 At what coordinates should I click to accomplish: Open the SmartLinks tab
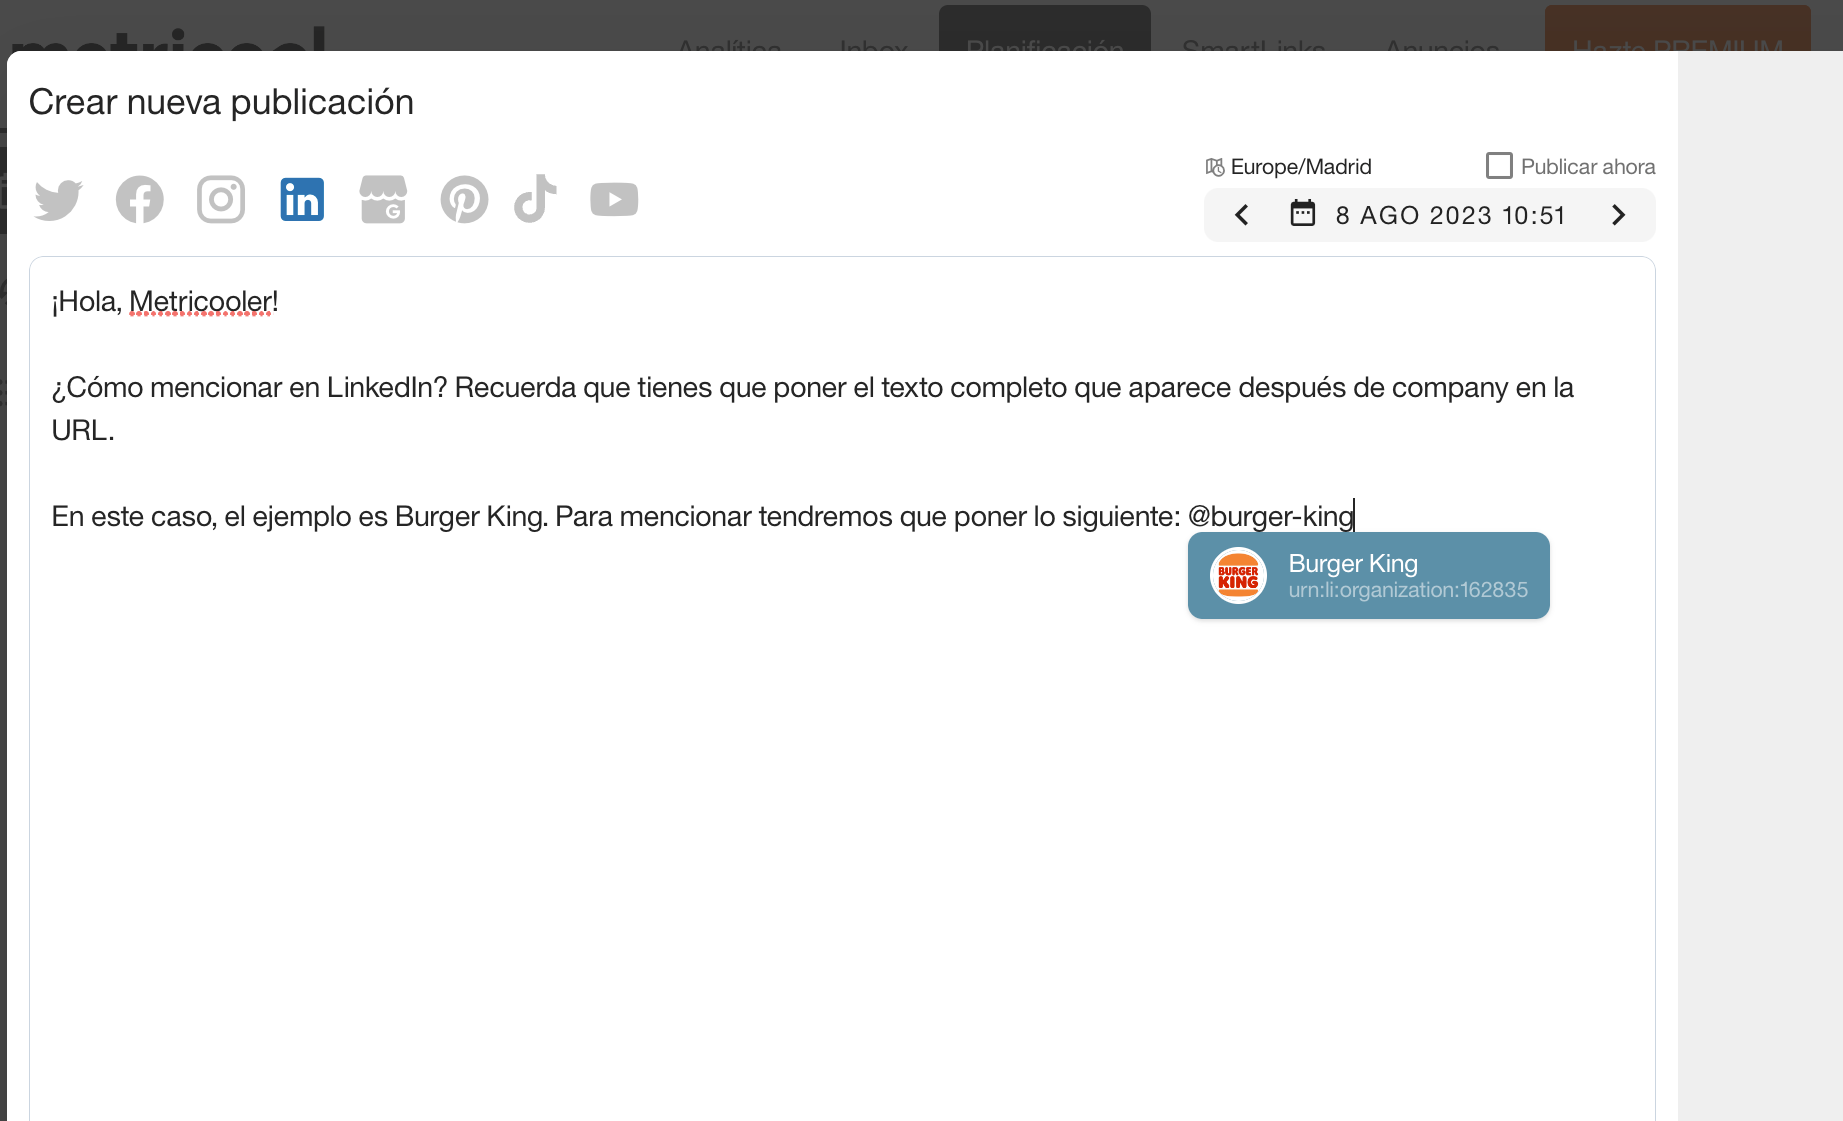(x=1253, y=42)
